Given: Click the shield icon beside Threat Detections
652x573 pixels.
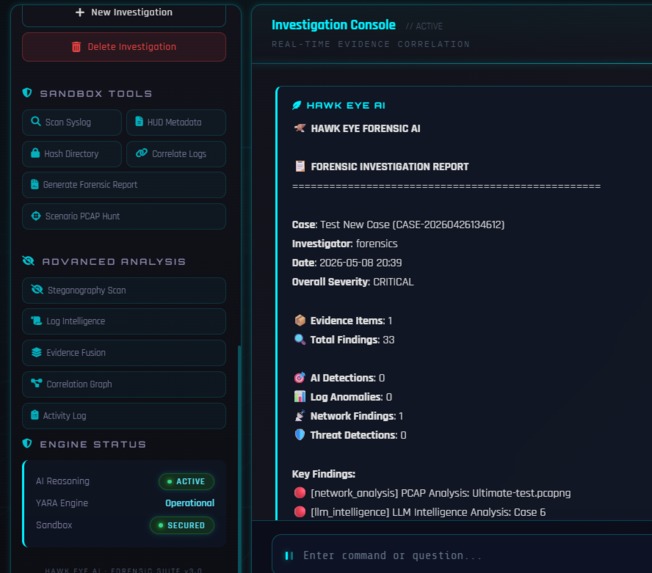Looking at the screenshot, I should pyautogui.click(x=300, y=435).
